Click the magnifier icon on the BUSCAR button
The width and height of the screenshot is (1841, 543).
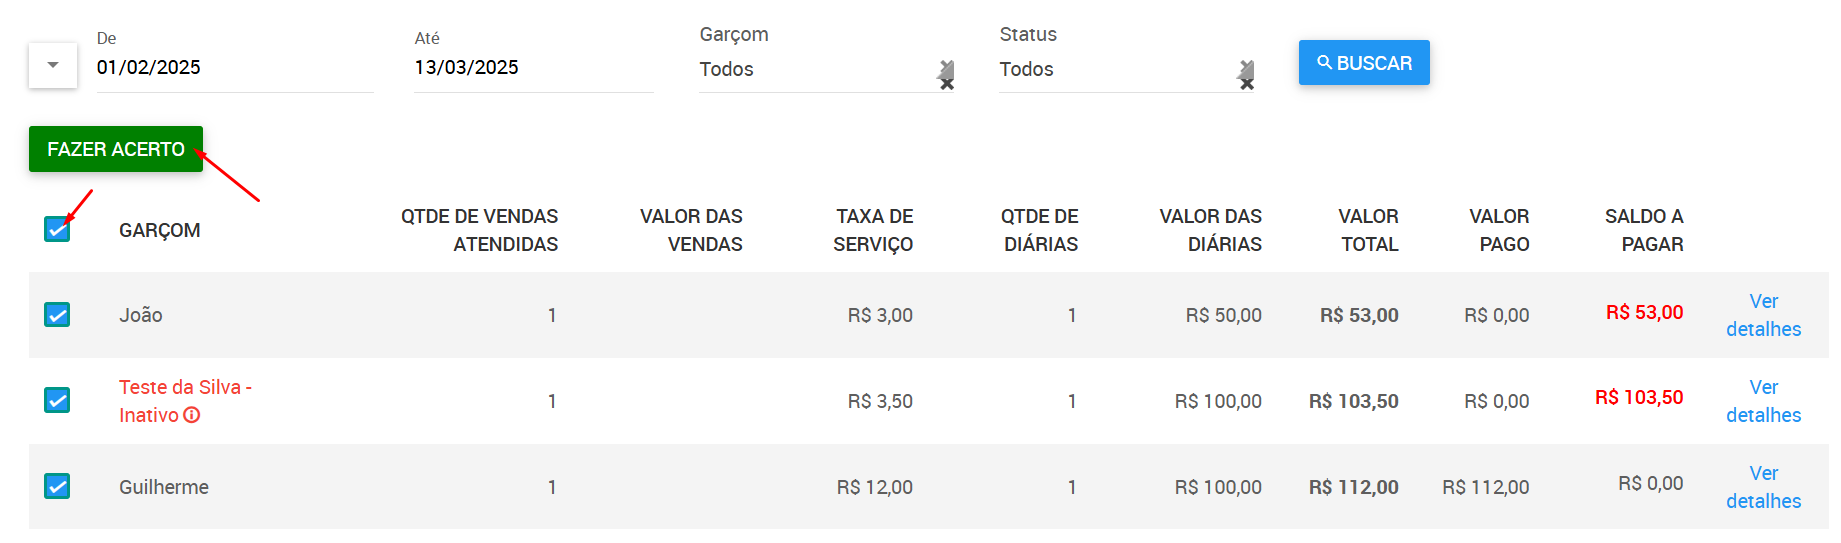[x=1324, y=62]
